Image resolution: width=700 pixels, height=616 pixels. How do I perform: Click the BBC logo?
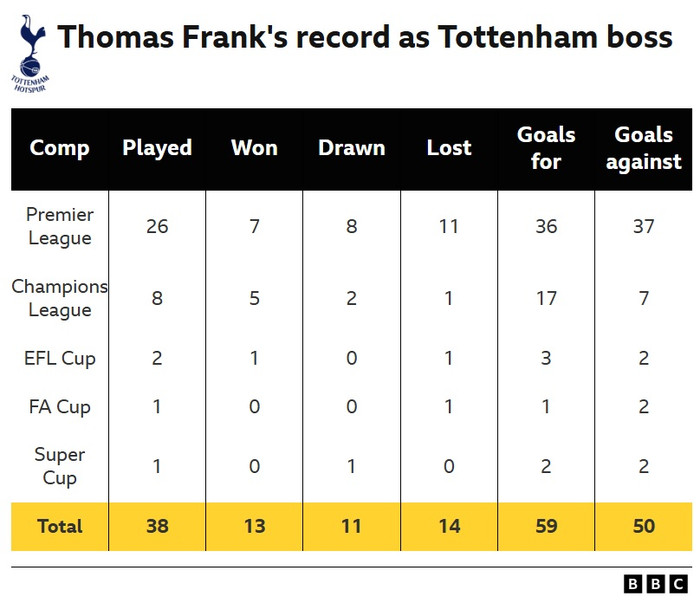[x=655, y=584]
